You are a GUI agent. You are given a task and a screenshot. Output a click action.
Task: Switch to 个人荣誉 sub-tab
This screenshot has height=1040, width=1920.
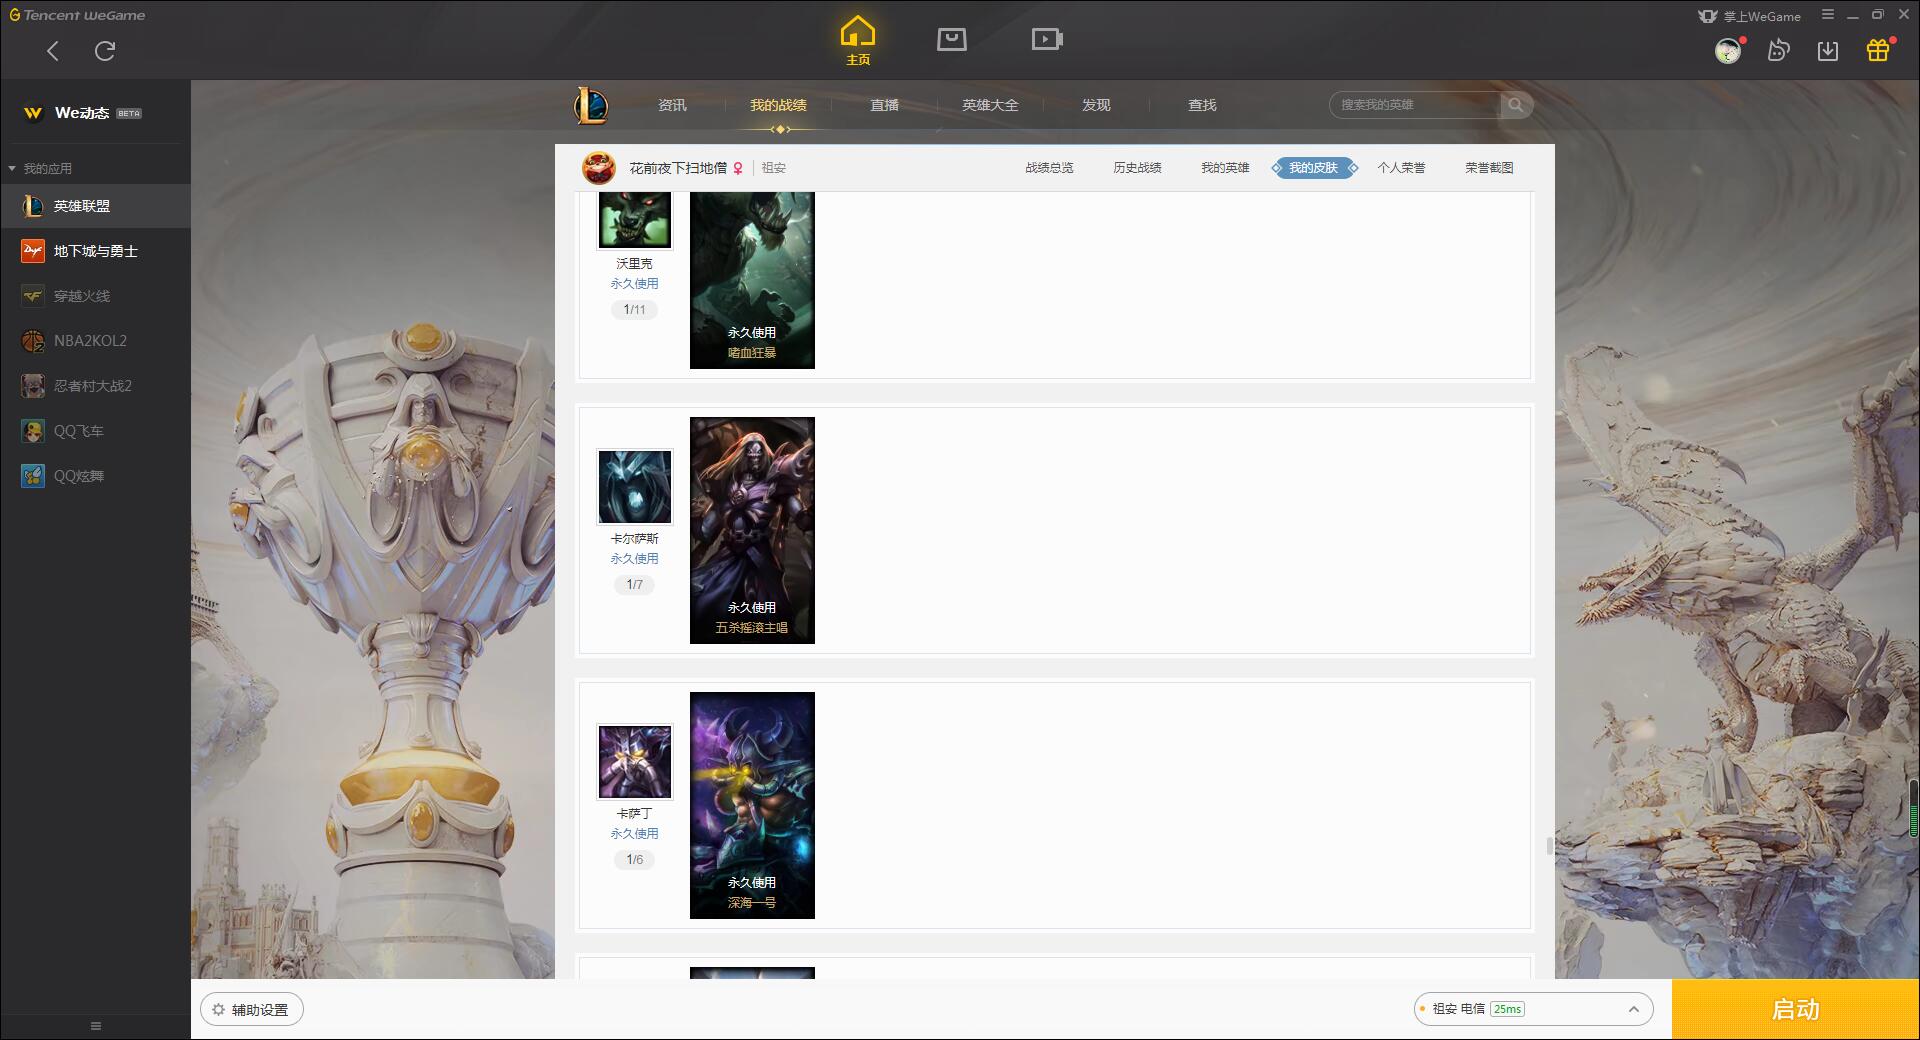click(x=1401, y=168)
